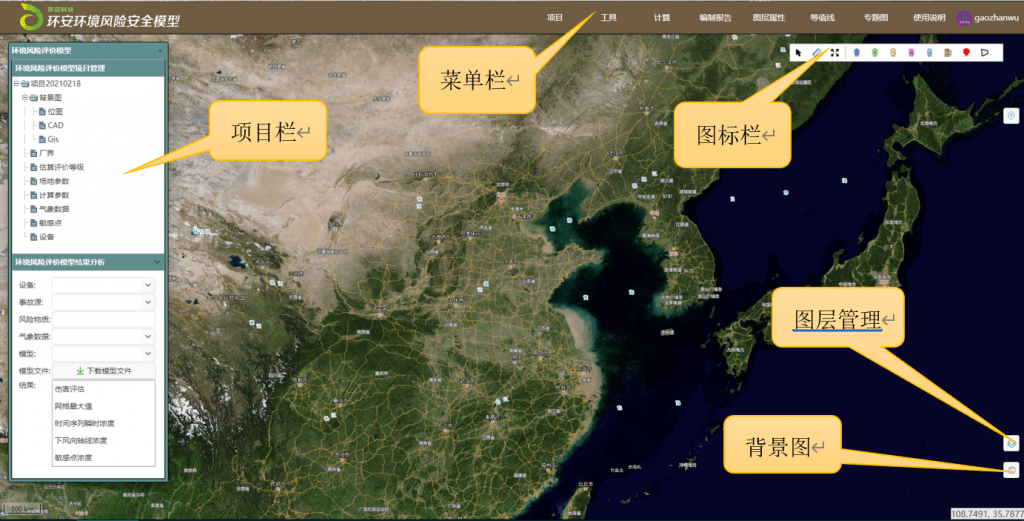Open the 计算 menu

(662, 18)
